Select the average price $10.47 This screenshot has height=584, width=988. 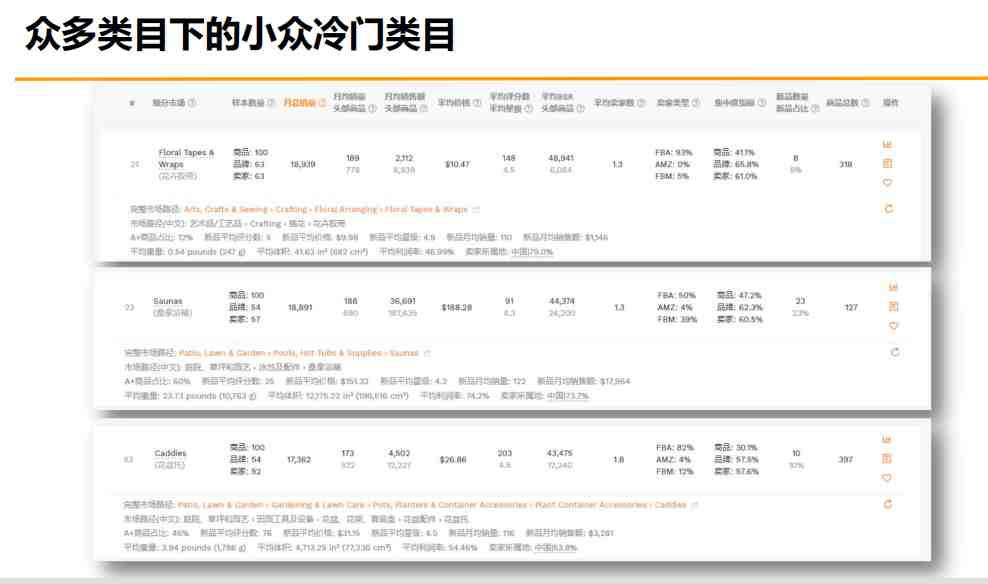click(457, 164)
